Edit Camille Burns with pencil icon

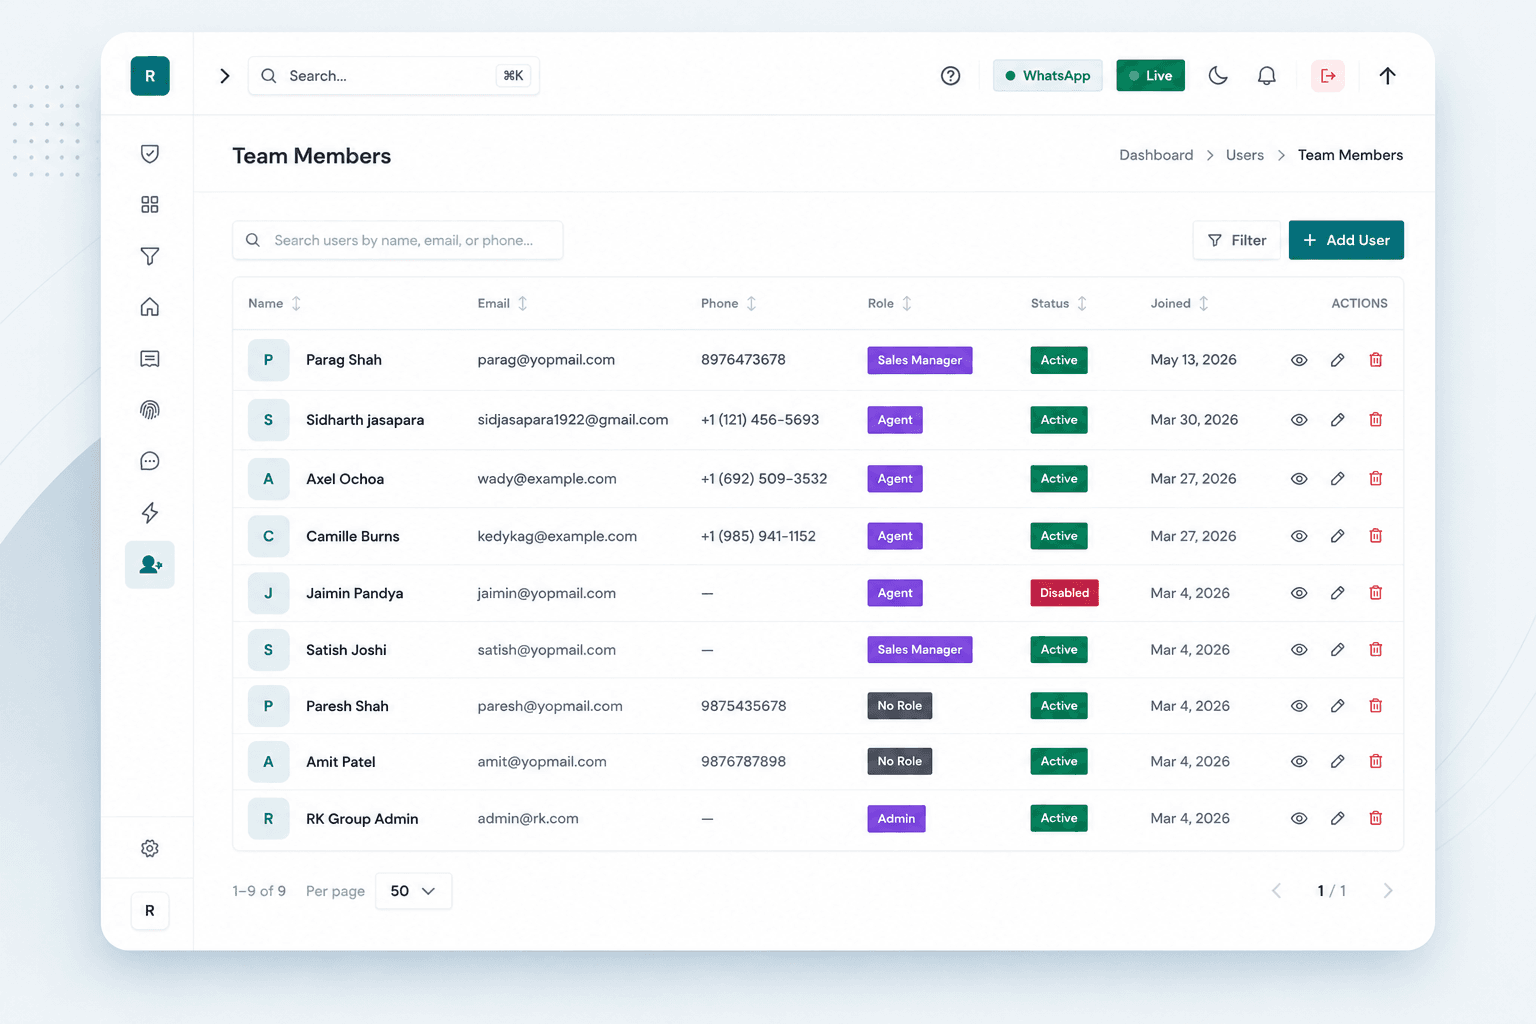(x=1337, y=536)
